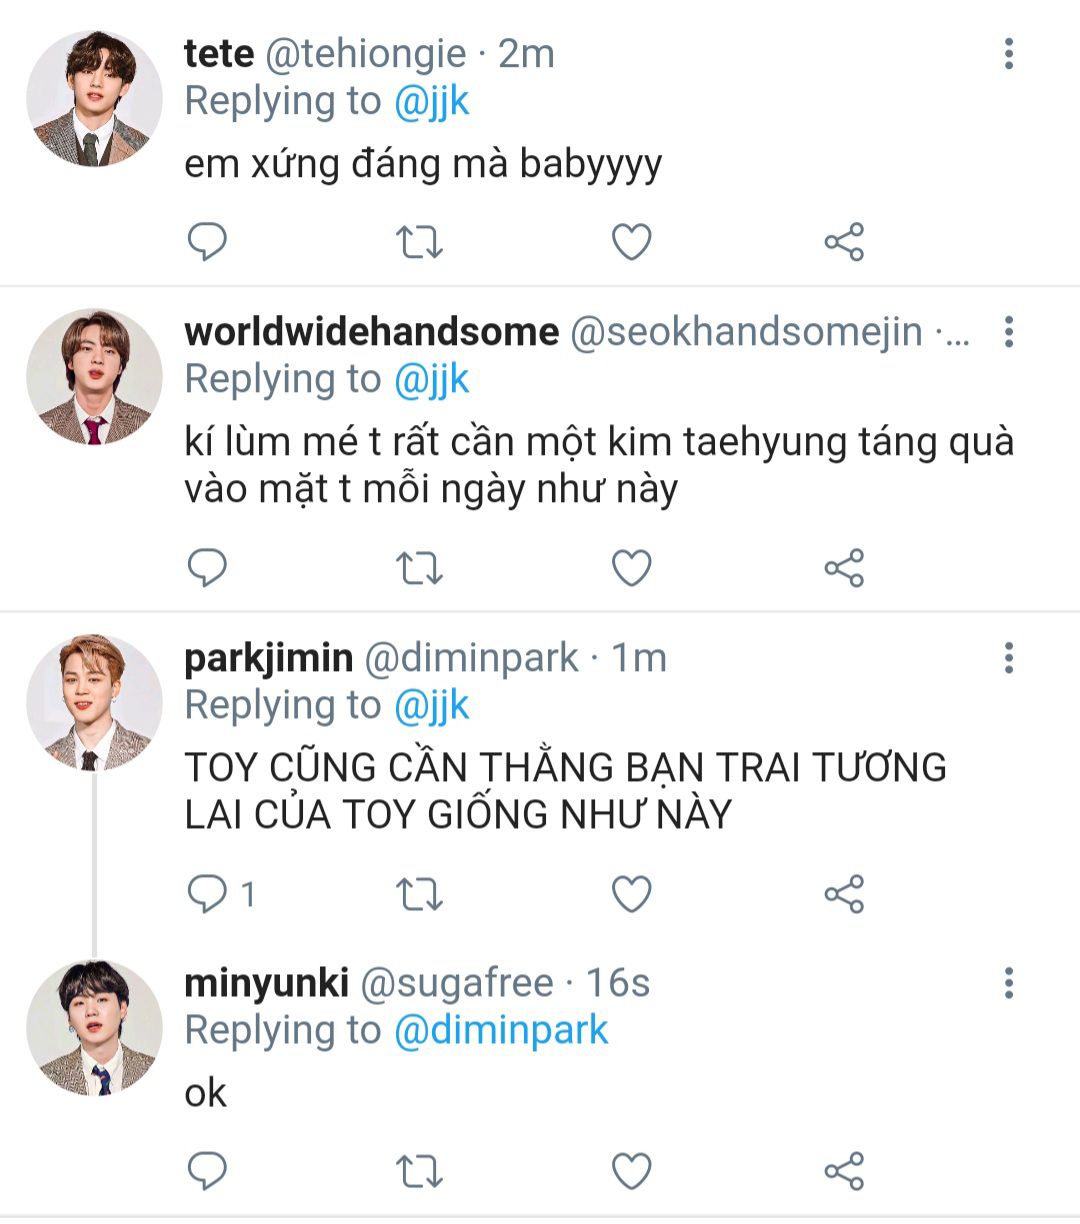Open @jjk mention in tete's reply

pos(431,102)
